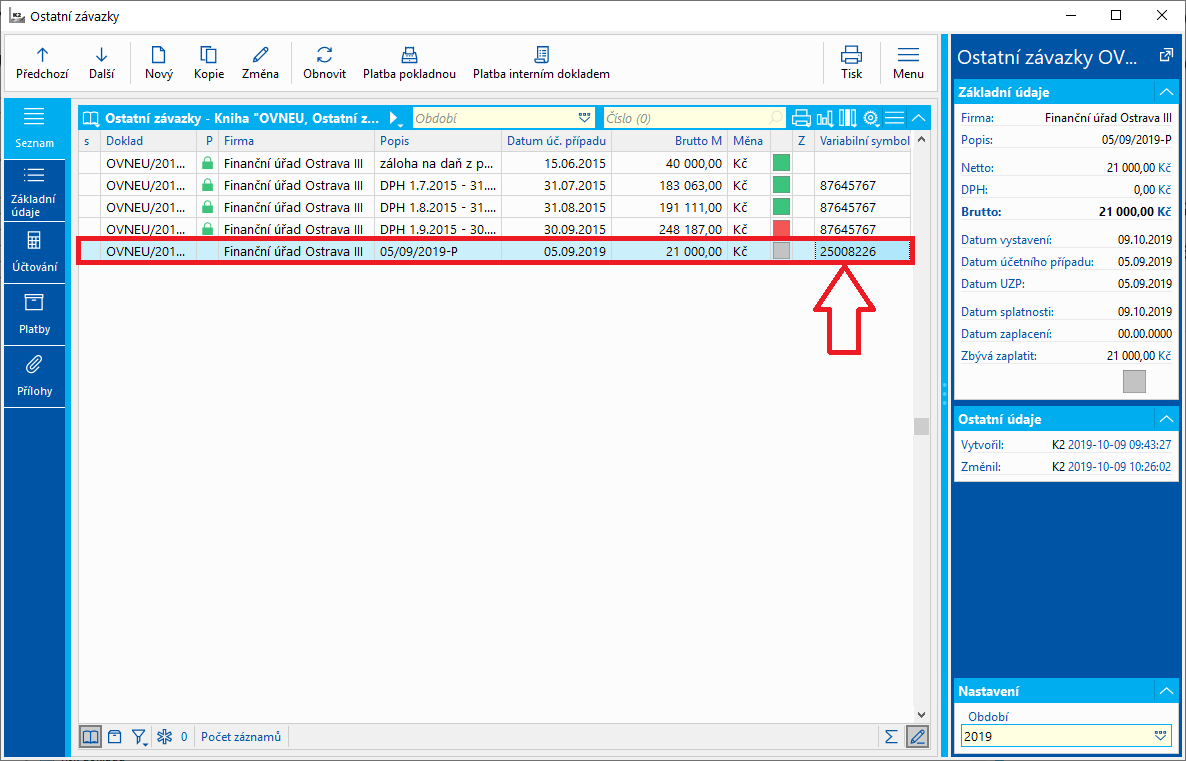
Task: Maximize the Ostatní závazky window
Action: 1116,15
